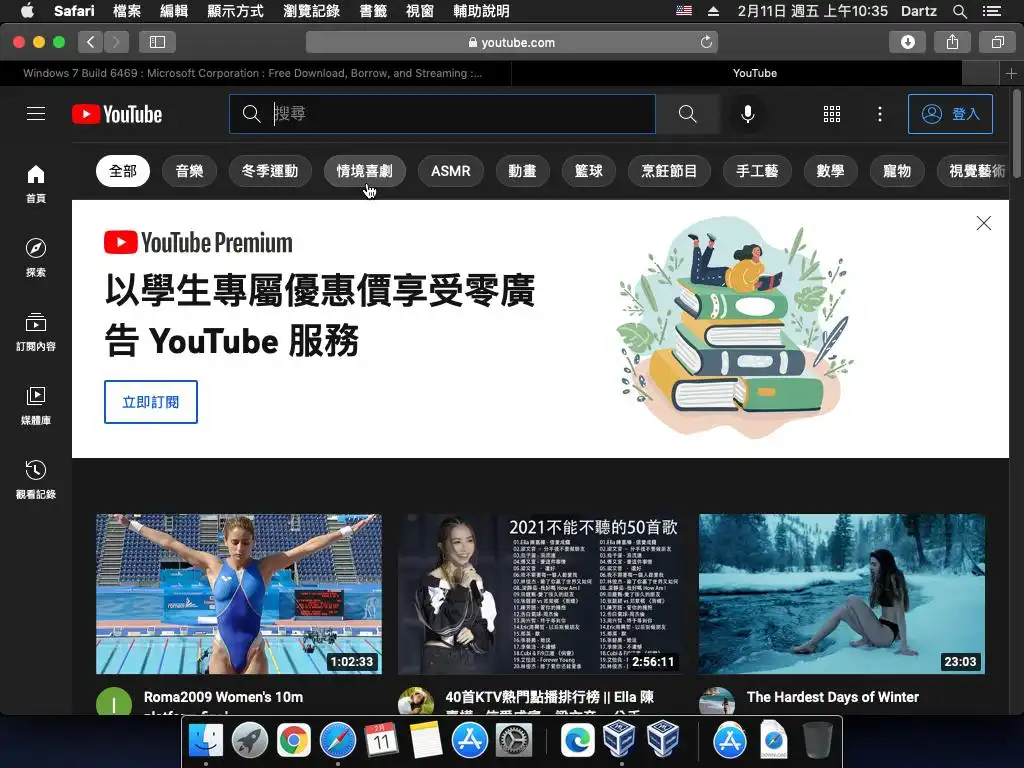Open the 2021不能不聽的50首歌 thumbnail
Image resolution: width=1024 pixels, height=768 pixels.
coord(541,594)
